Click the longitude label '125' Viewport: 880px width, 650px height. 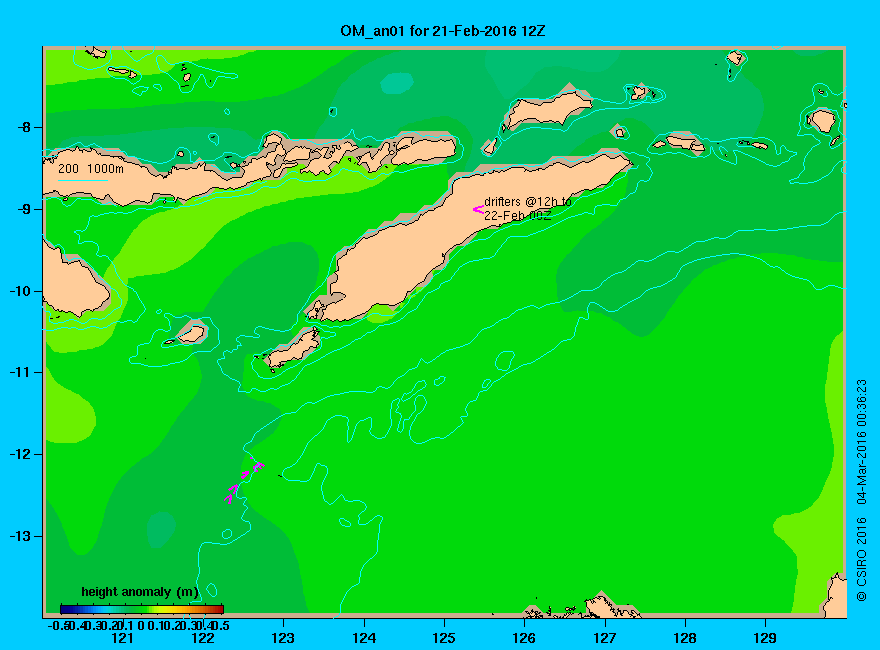click(x=444, y=638)
